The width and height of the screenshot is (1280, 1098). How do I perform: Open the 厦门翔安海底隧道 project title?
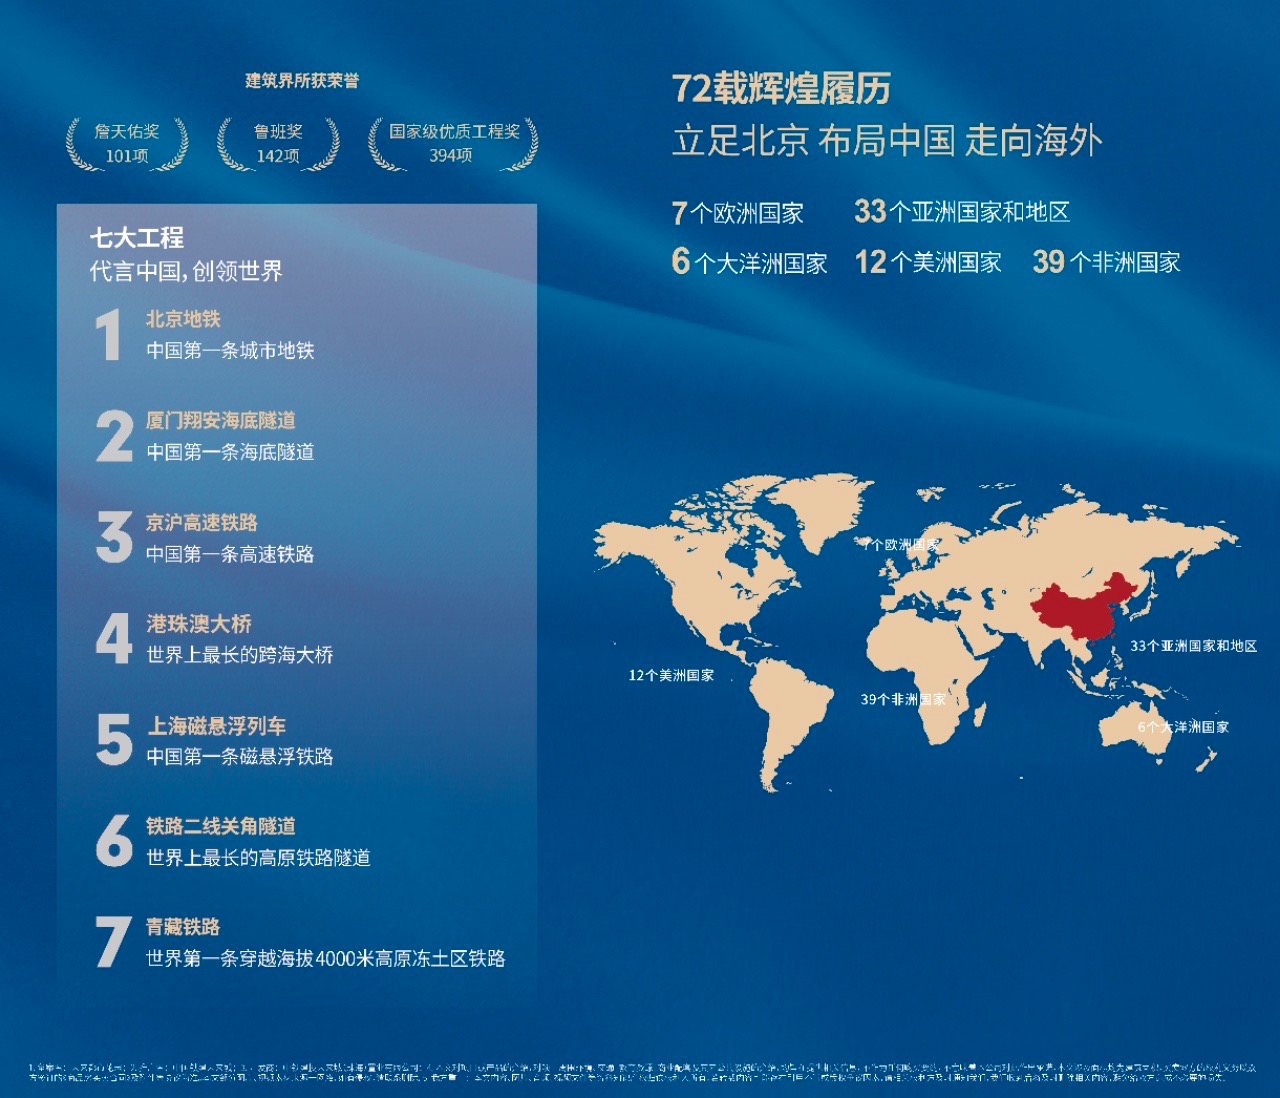pos(221,421)
